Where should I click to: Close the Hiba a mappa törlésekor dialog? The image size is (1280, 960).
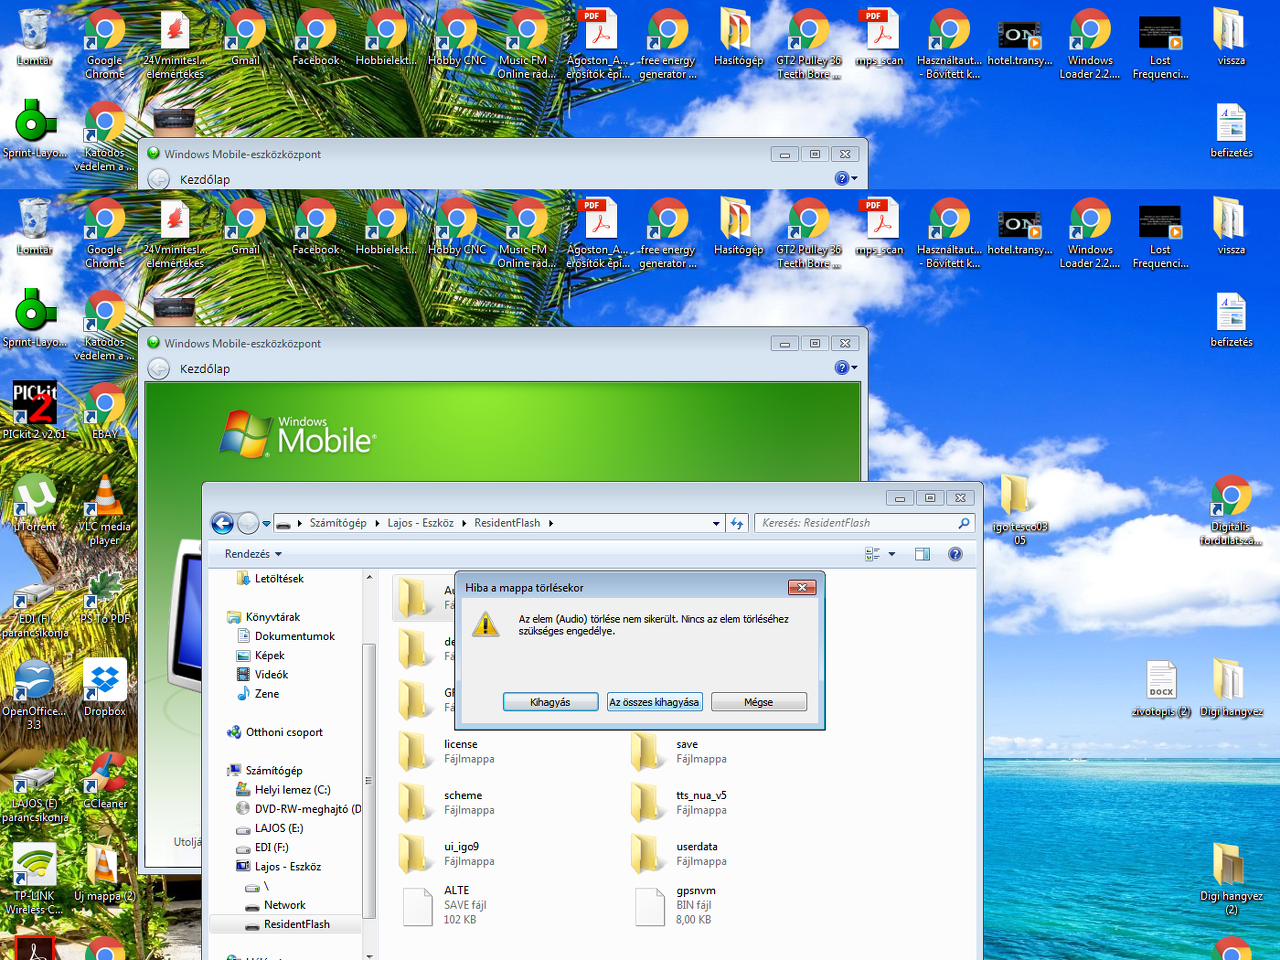802,587
